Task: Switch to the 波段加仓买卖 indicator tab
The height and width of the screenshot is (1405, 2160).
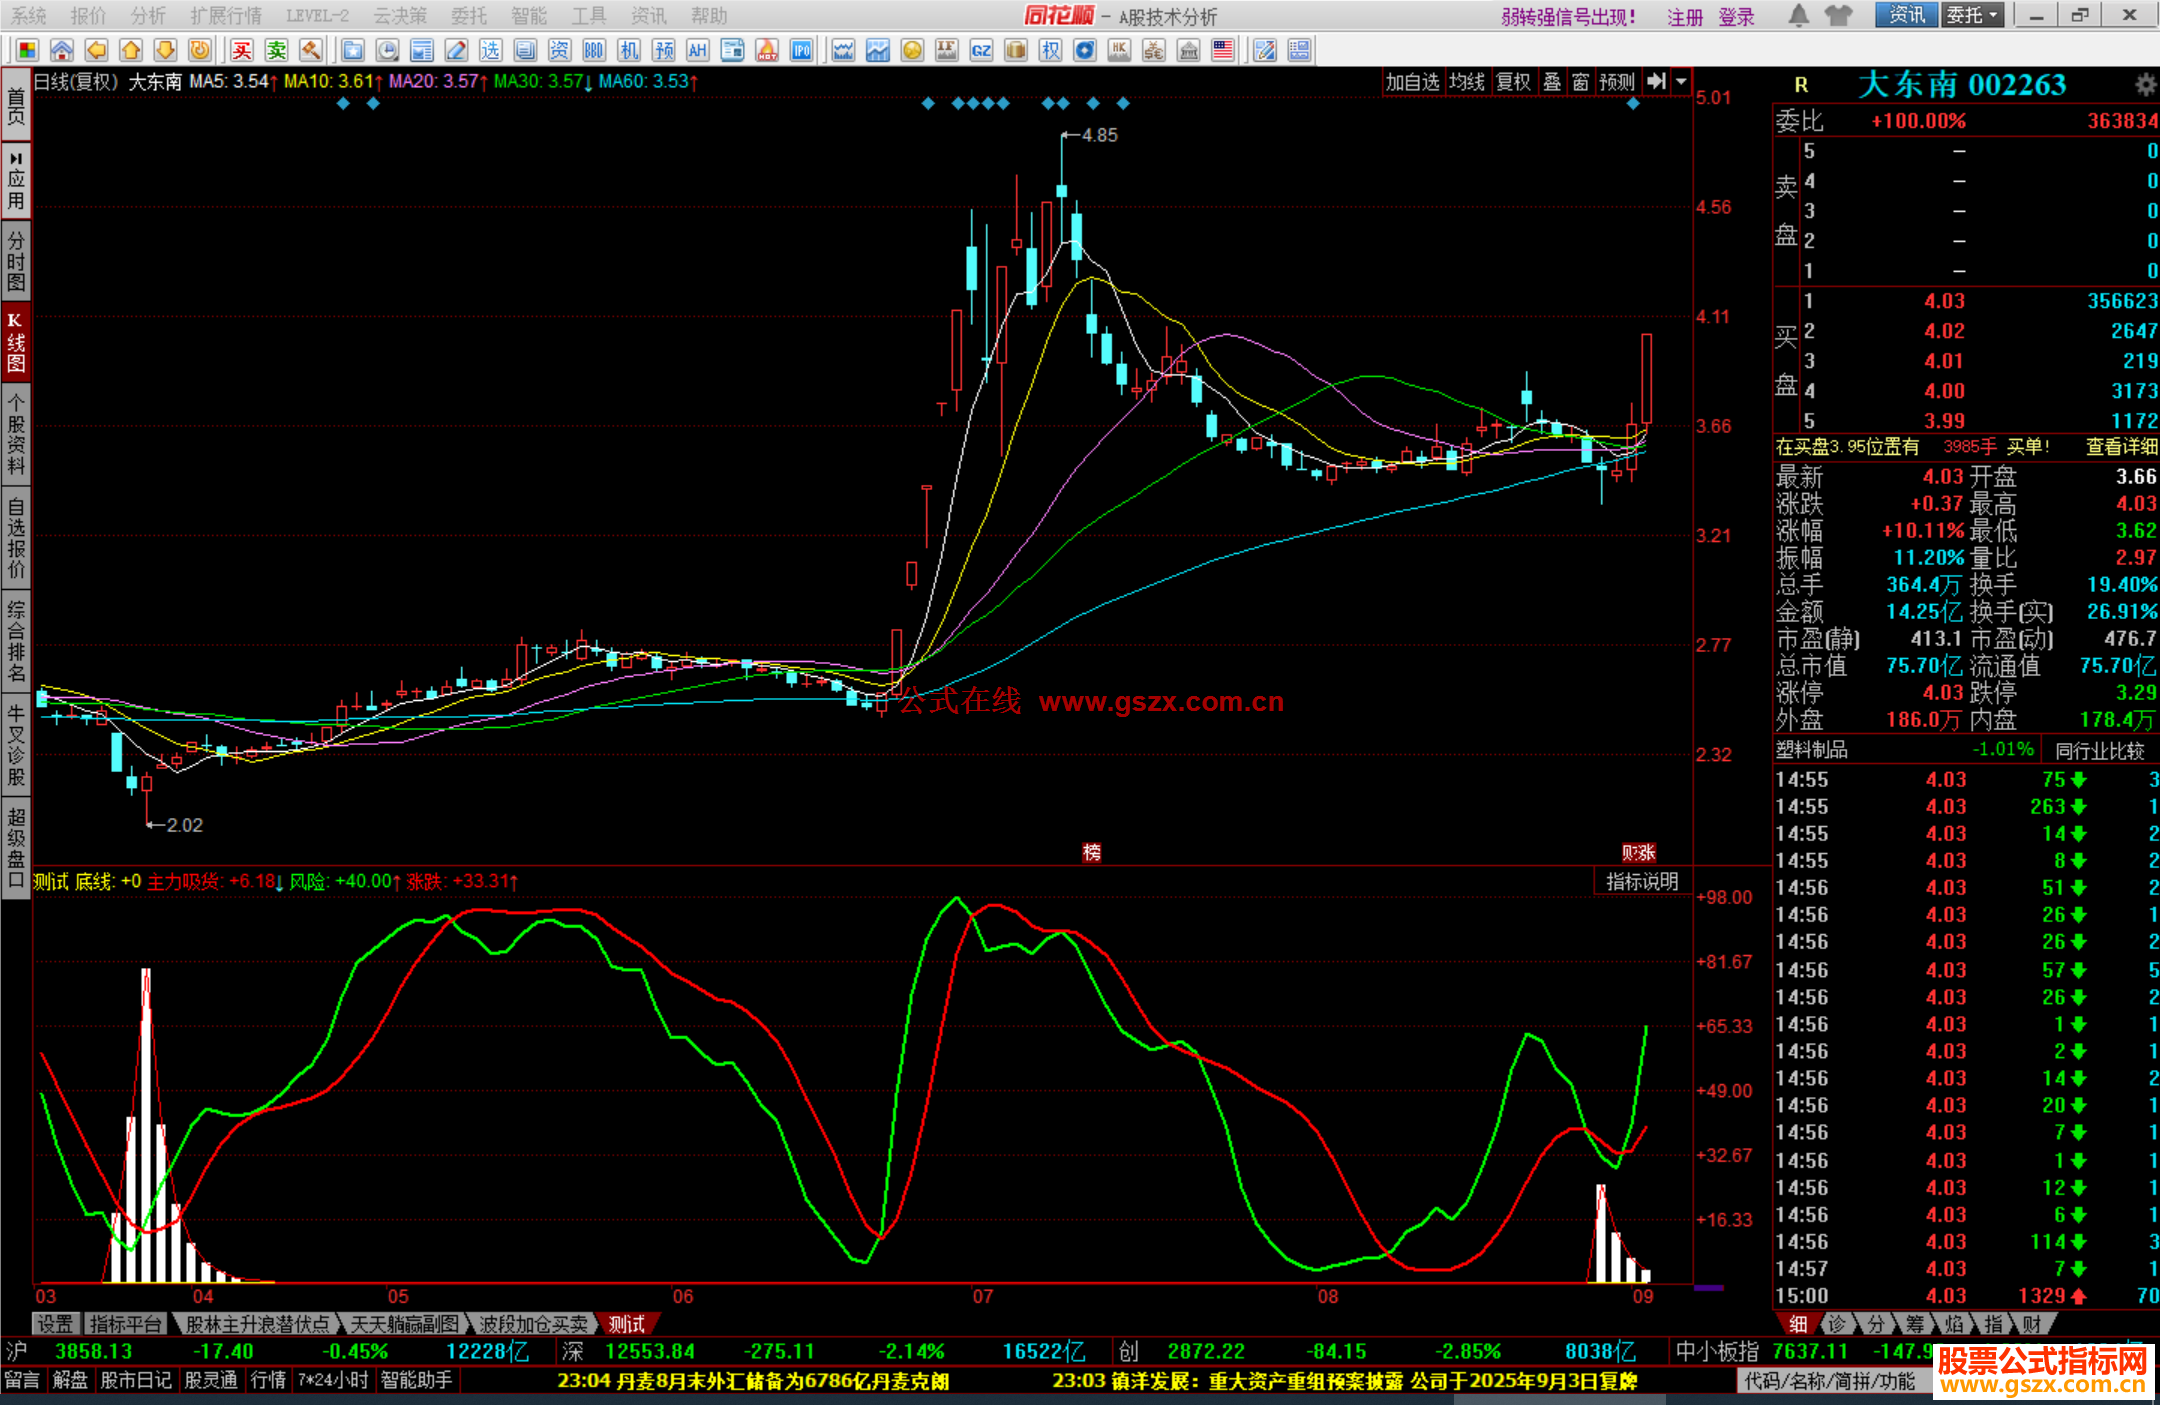Action: tap(533, 1324)
